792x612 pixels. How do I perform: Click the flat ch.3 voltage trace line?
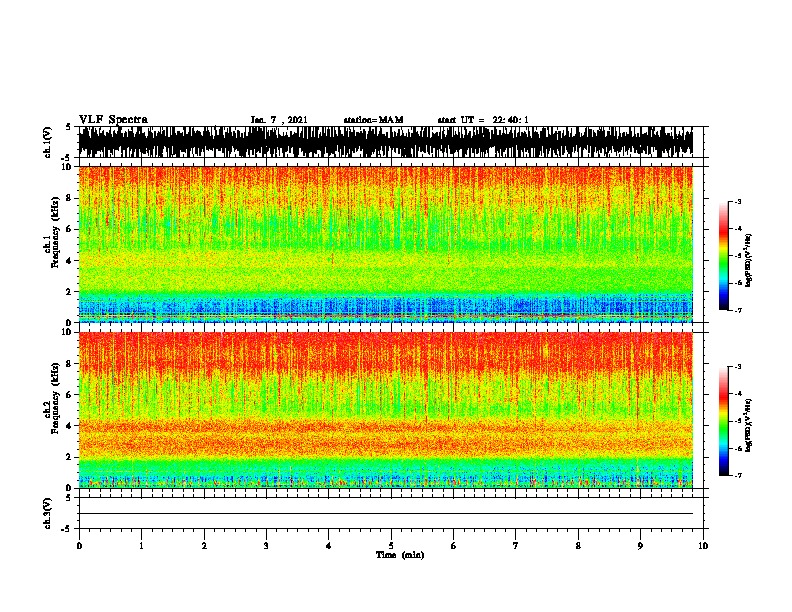pyautogui.click(x=386, y=514)
